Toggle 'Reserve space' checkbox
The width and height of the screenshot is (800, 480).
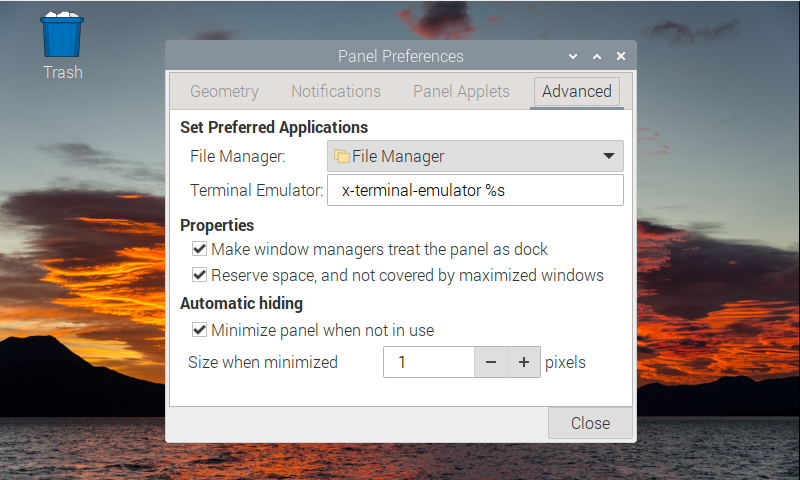(199, 275)
